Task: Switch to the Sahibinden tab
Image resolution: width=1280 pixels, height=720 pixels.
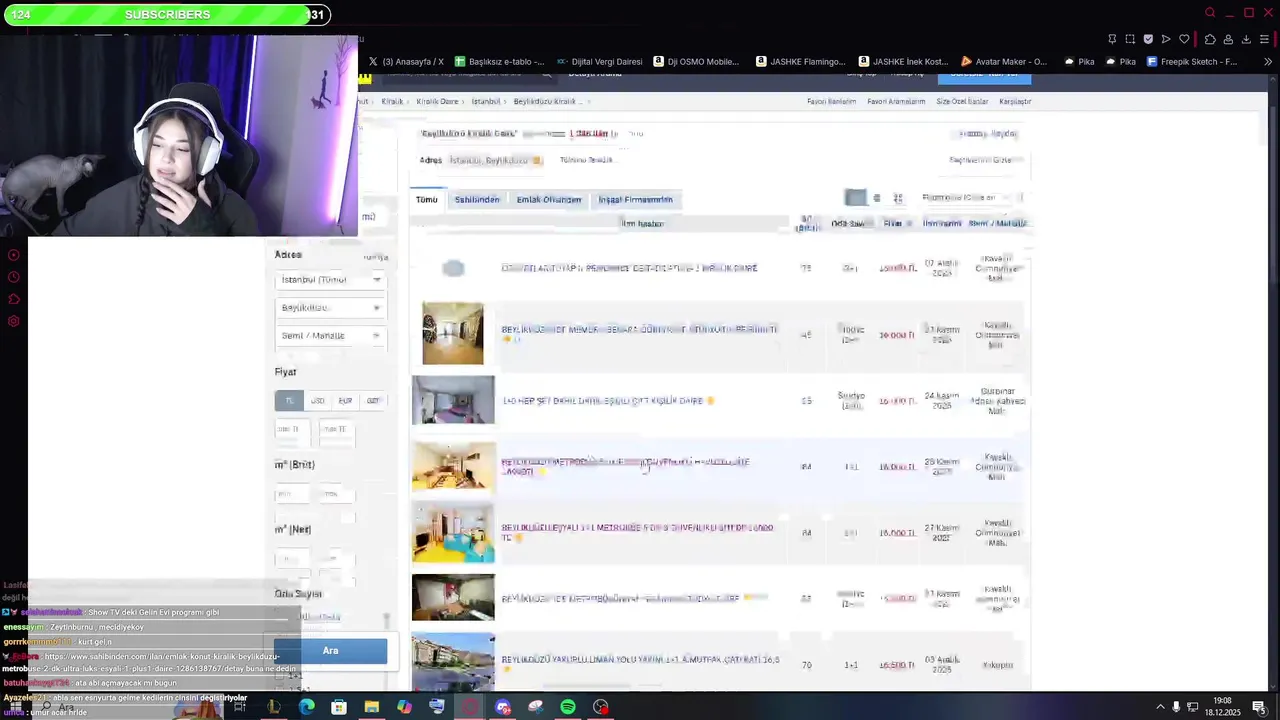Action: [477, 199]
